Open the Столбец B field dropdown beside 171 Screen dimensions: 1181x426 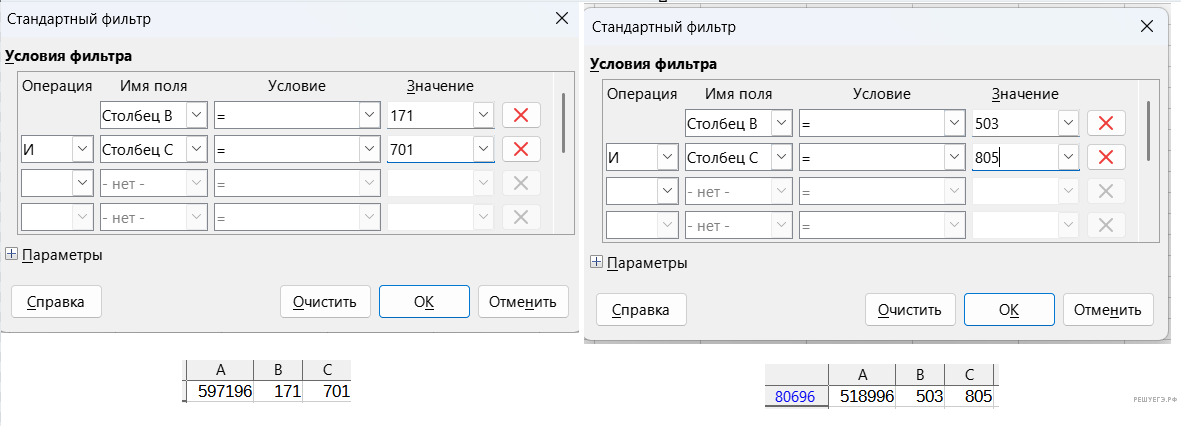coord(196,115)
